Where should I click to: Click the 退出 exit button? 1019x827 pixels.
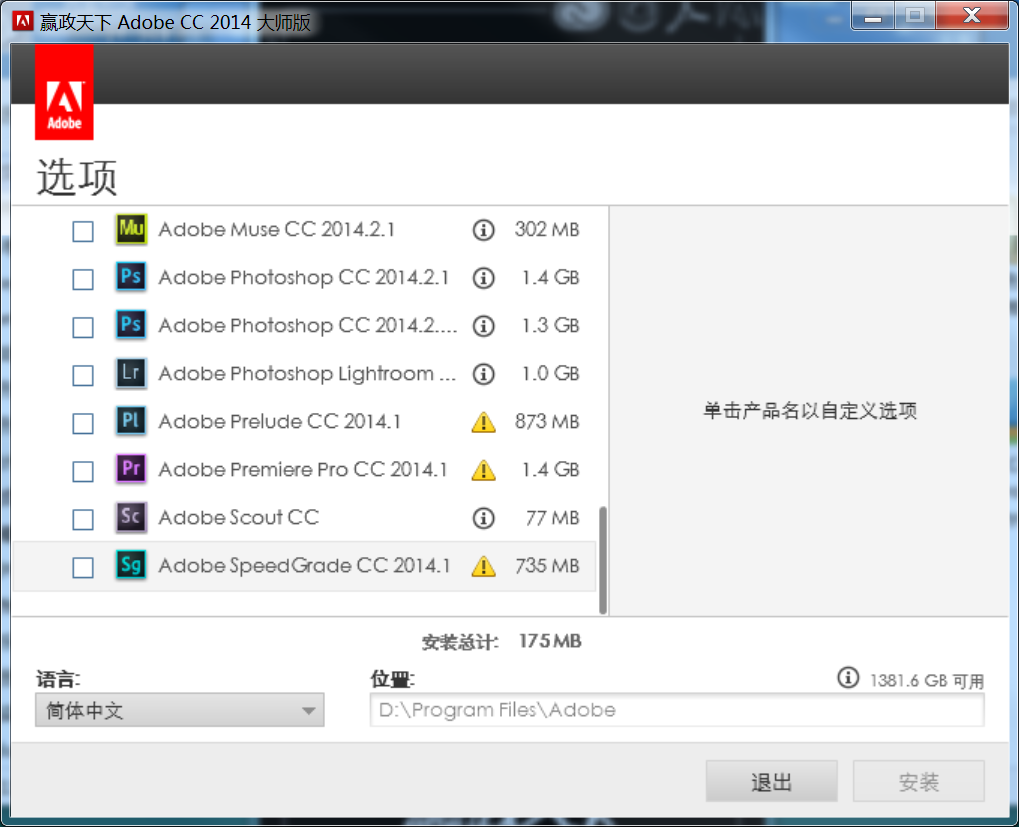point(771,782)
